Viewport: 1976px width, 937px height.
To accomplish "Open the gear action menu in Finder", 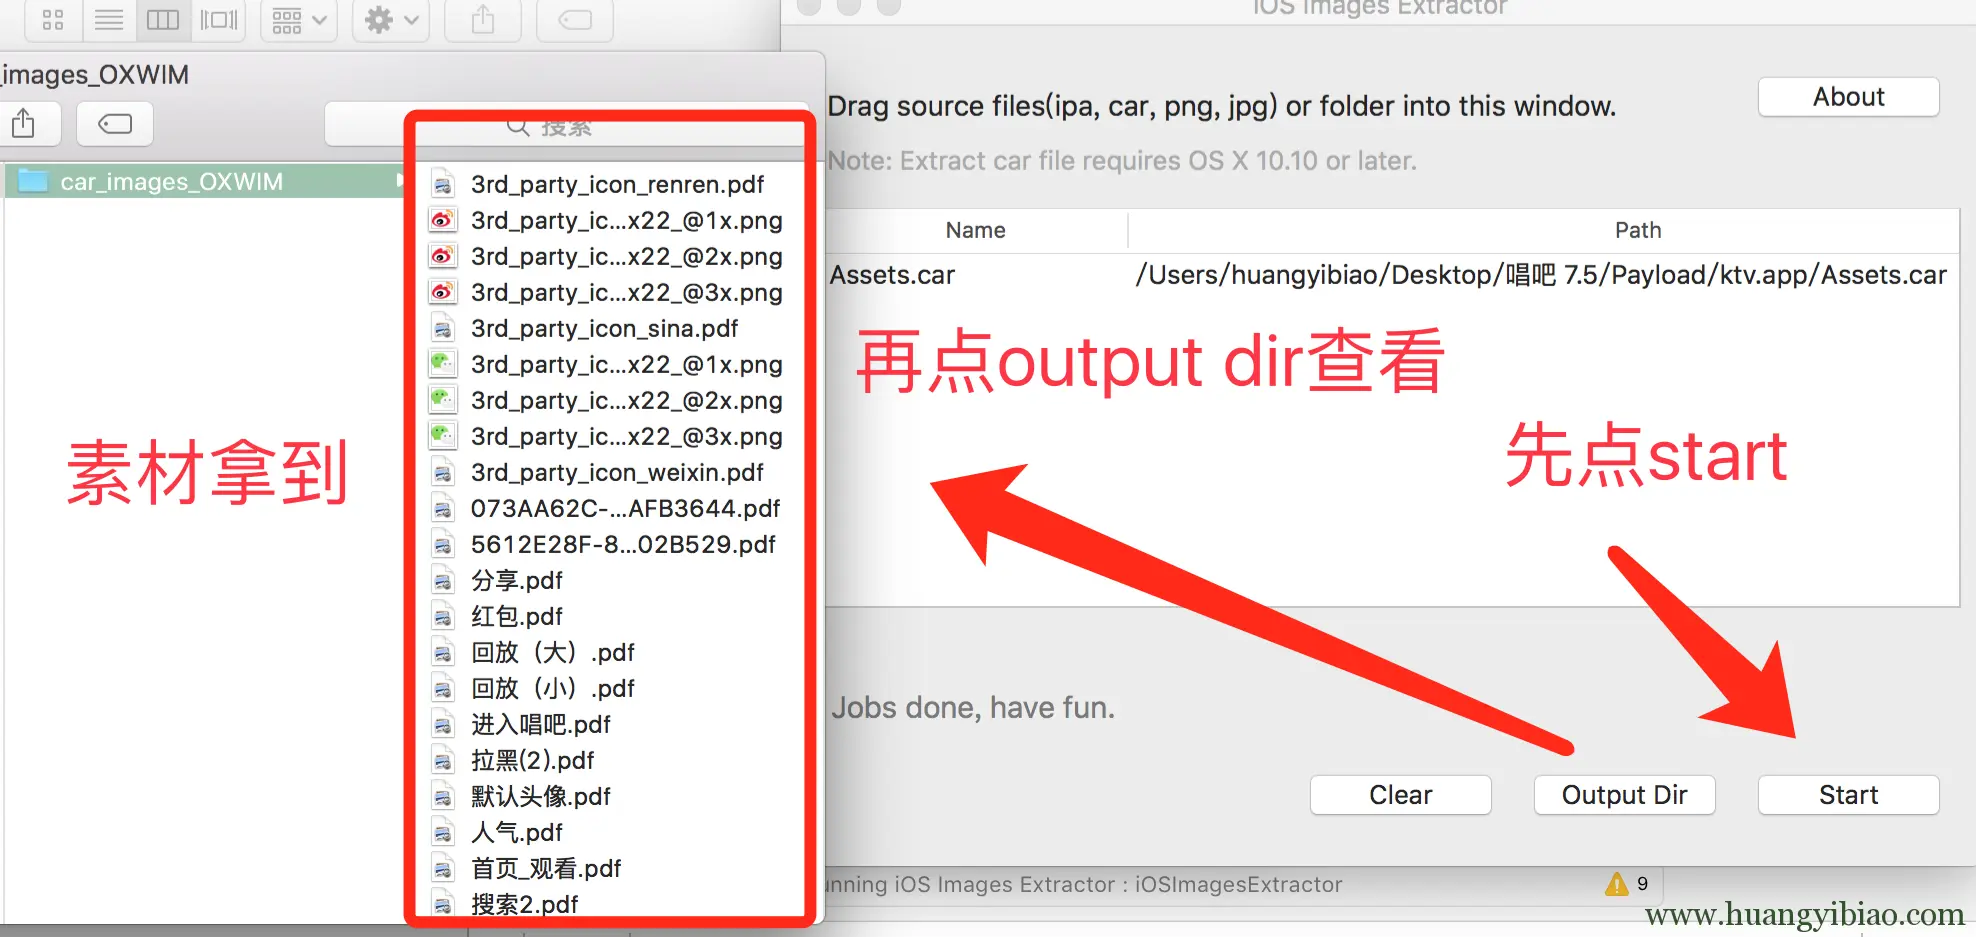I will 391,19.
